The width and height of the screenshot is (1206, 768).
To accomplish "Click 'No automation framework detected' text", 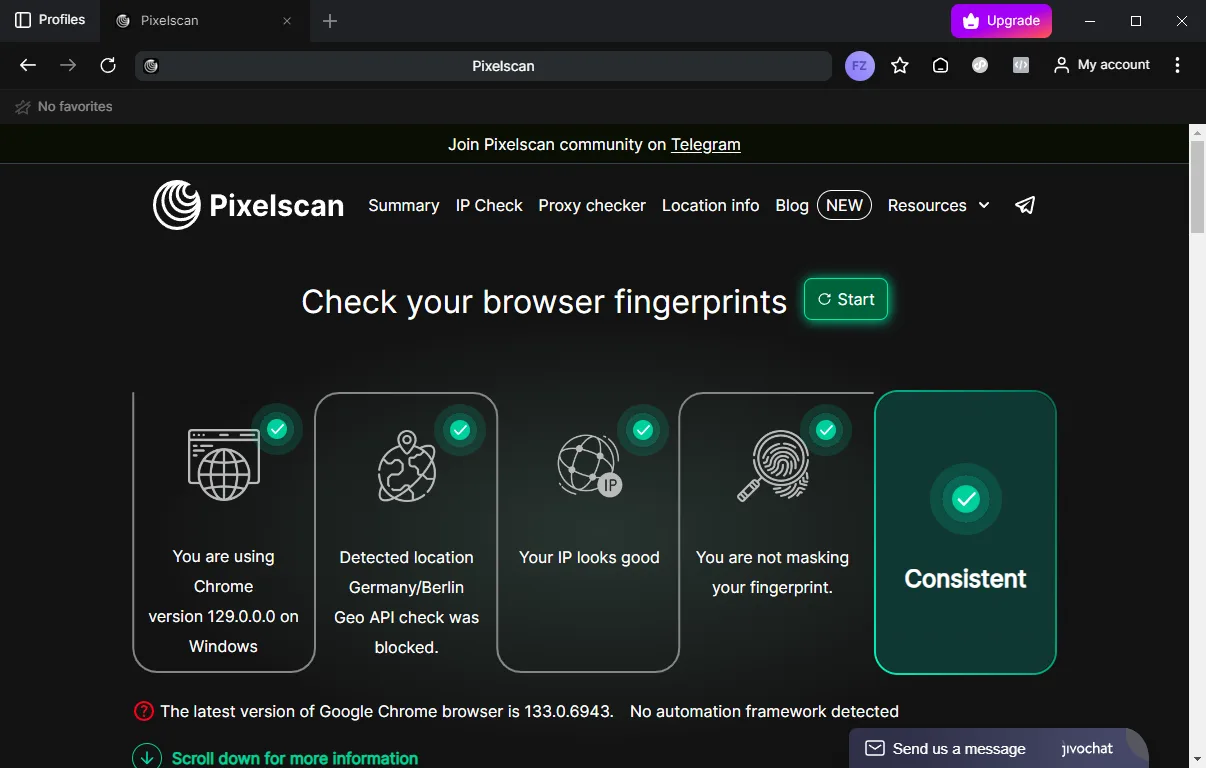I will 764,712.
